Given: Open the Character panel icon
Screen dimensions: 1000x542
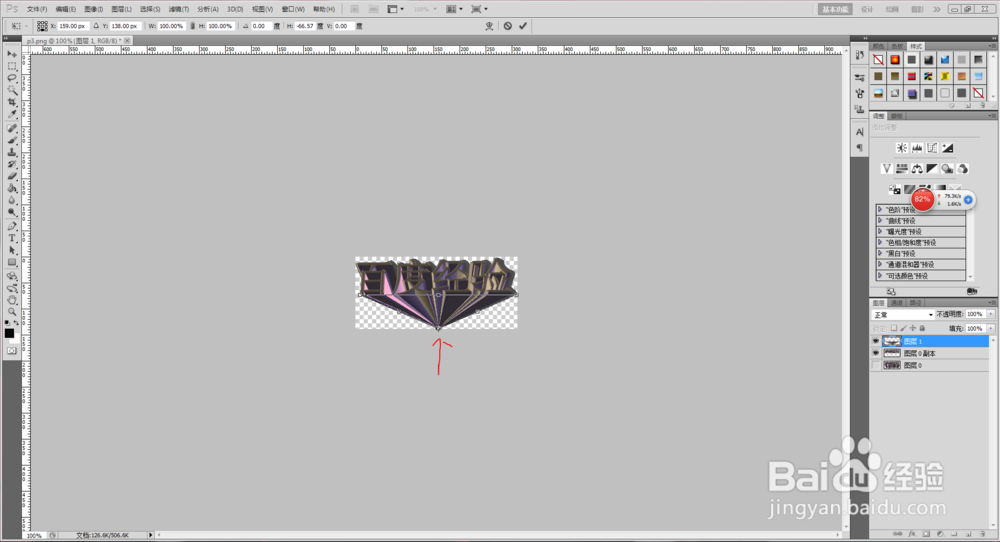Looking at the screenshot, I should 860,132.
